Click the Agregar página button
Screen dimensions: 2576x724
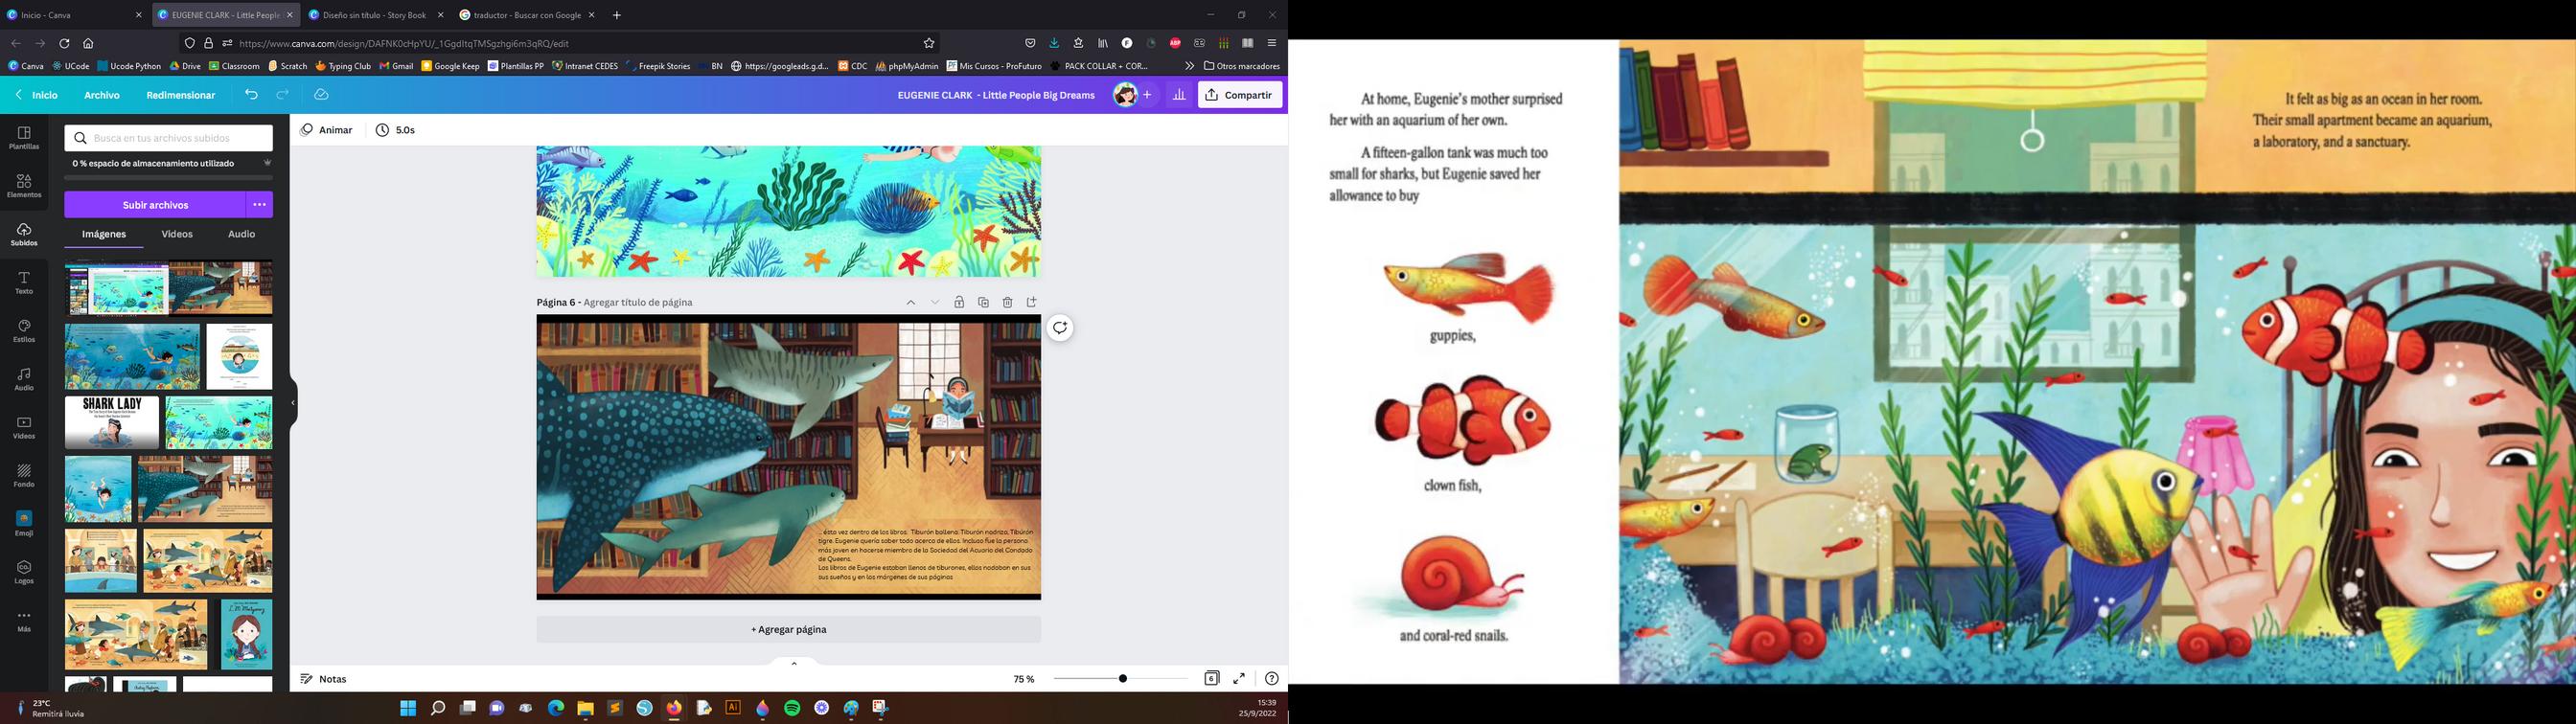click(x=789, y=629)
